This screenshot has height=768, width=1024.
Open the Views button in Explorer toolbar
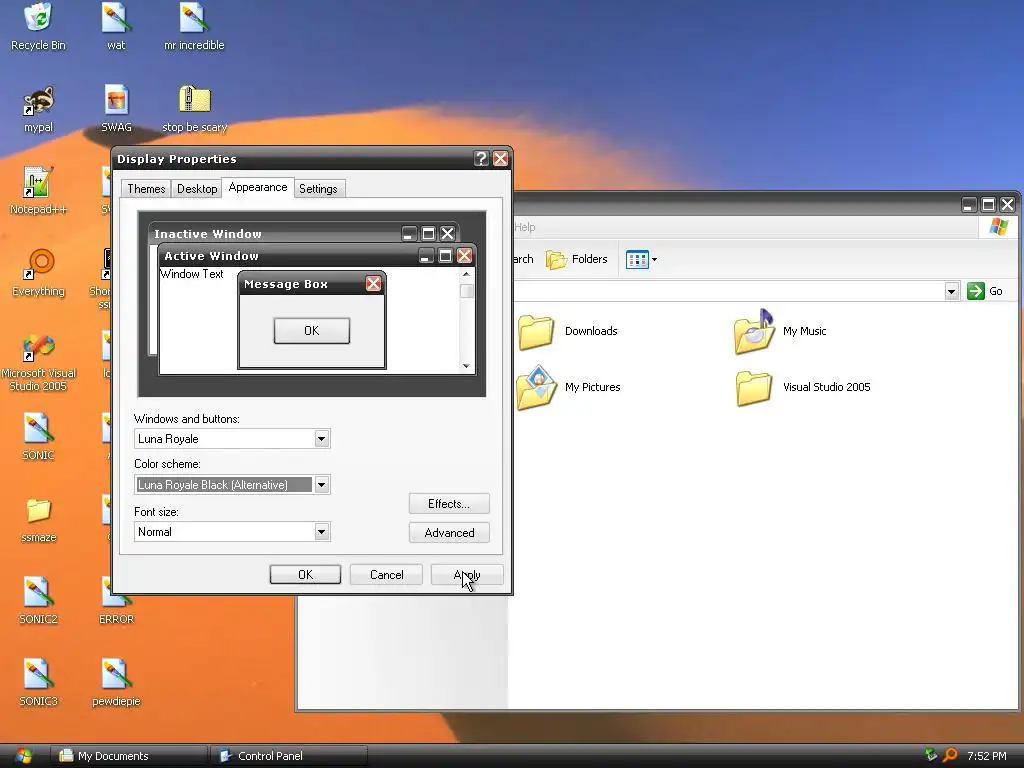coord(641,259)
